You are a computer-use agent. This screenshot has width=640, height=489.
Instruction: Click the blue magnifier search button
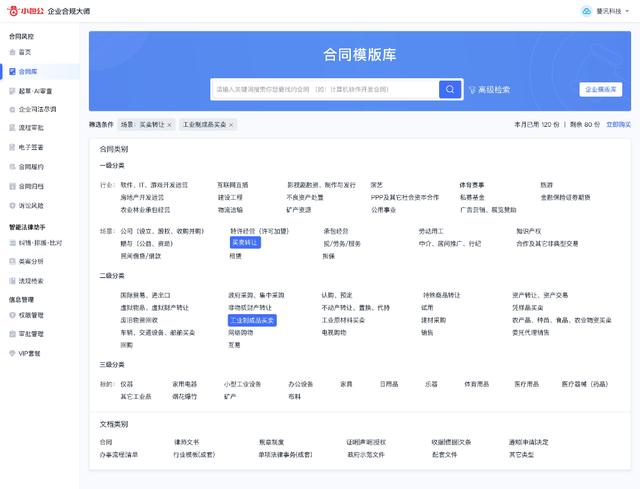[450, 89]
